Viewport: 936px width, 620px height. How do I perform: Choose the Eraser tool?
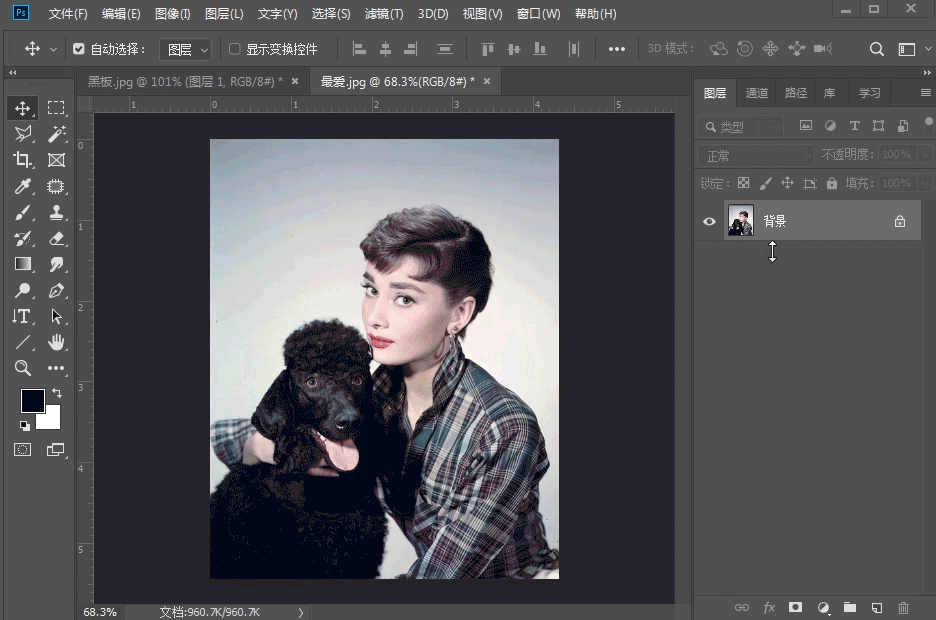(56, 238)
